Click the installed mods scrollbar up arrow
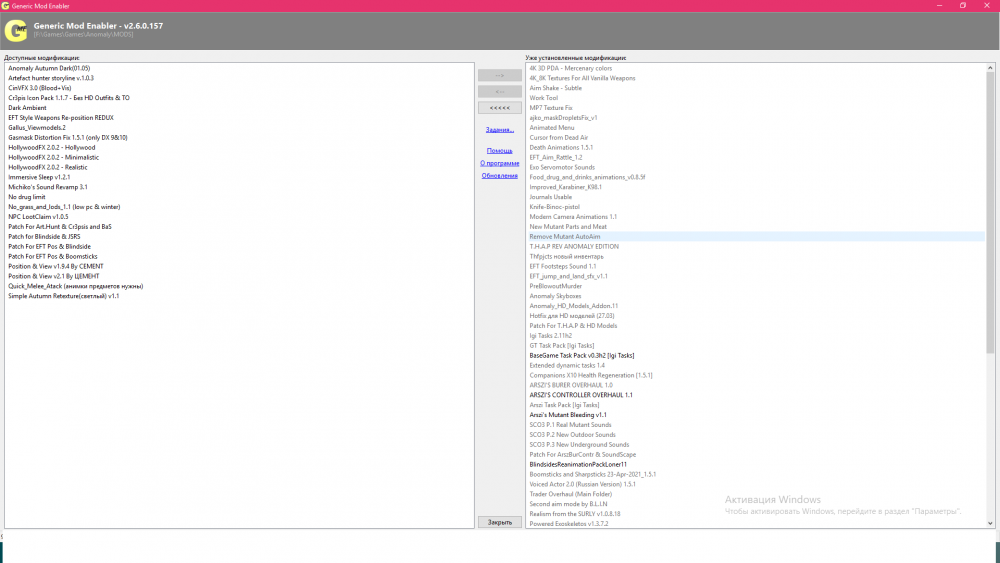The width and height of the screenshot is (1000, 563). click(x=990, y=68)
